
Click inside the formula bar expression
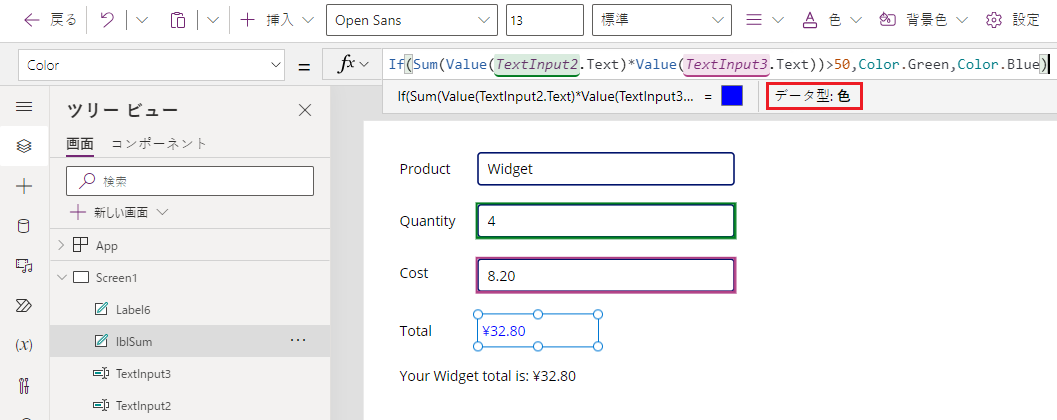click(x=717, y=65)
